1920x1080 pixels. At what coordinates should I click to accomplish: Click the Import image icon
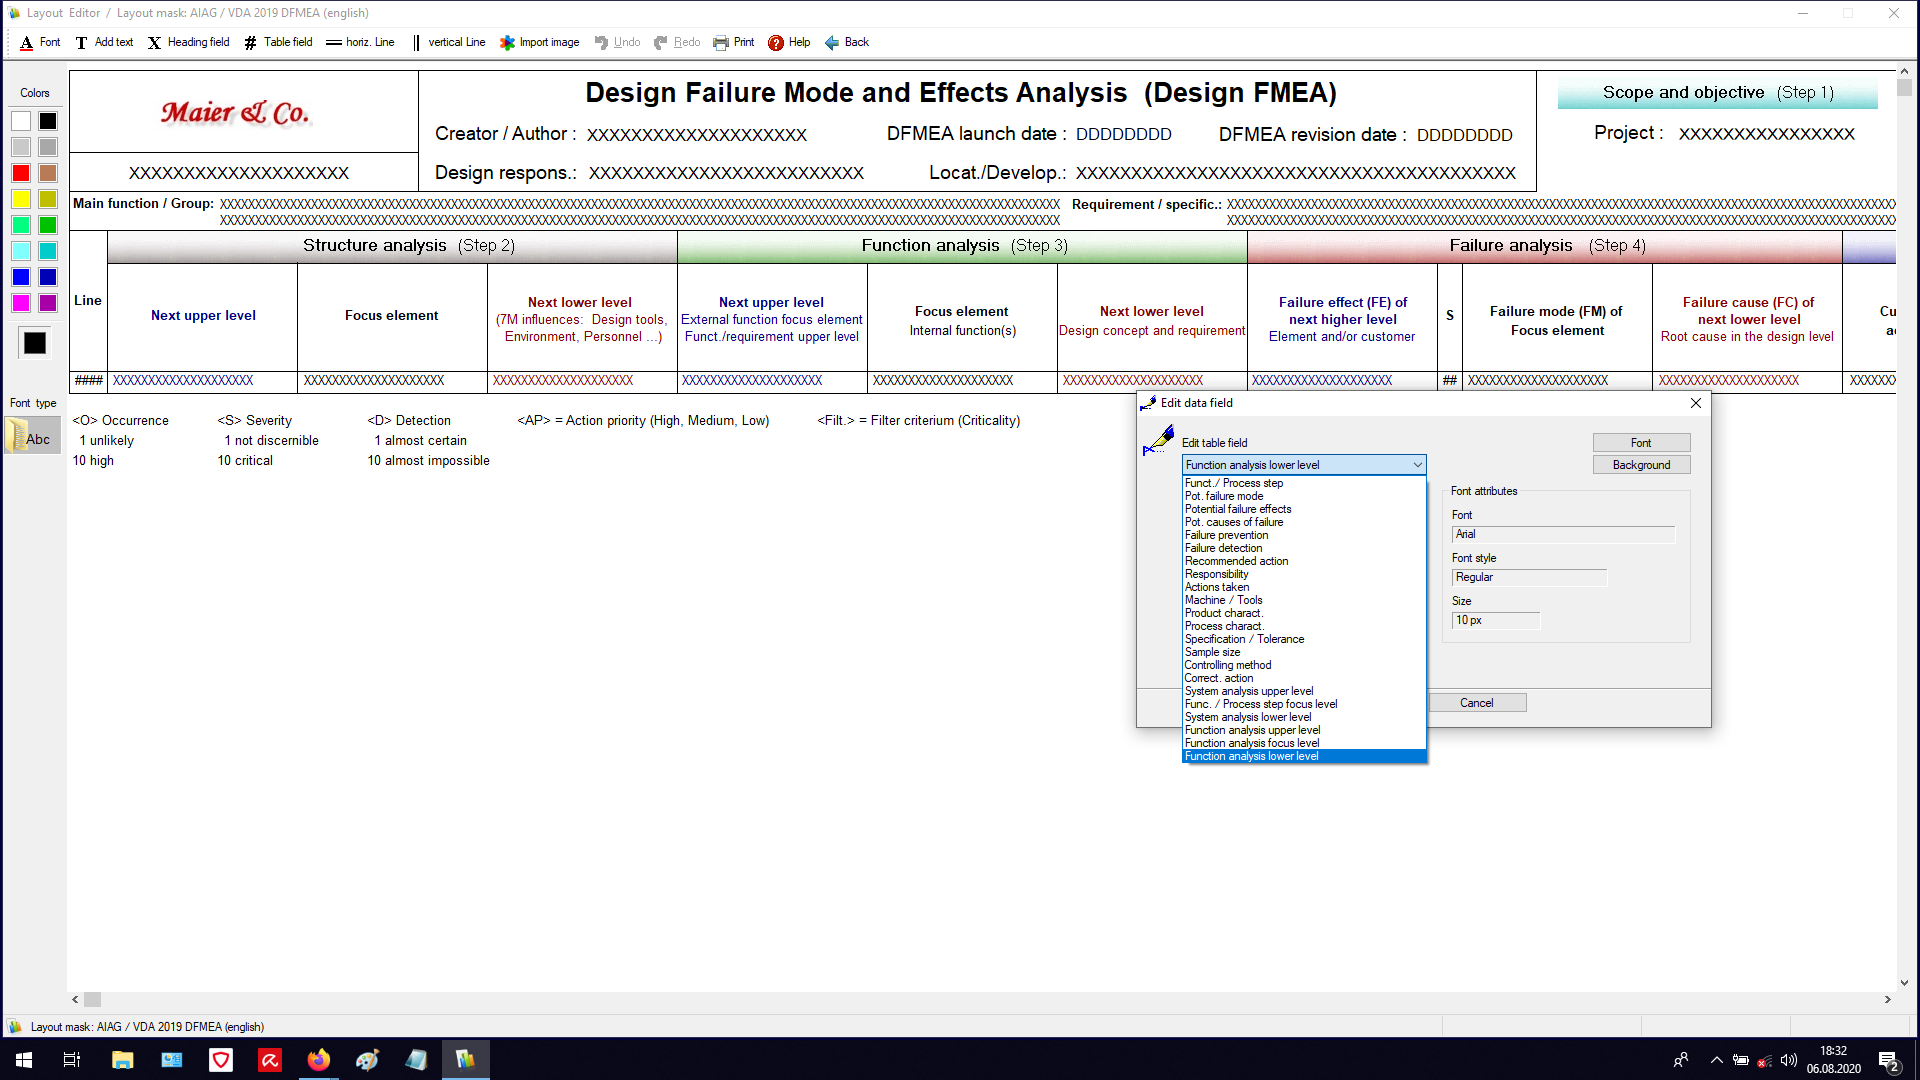508,43
